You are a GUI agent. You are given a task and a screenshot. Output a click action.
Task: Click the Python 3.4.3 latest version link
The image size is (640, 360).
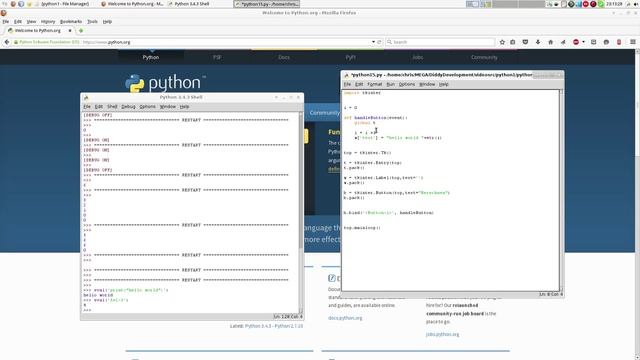(258, 326)
